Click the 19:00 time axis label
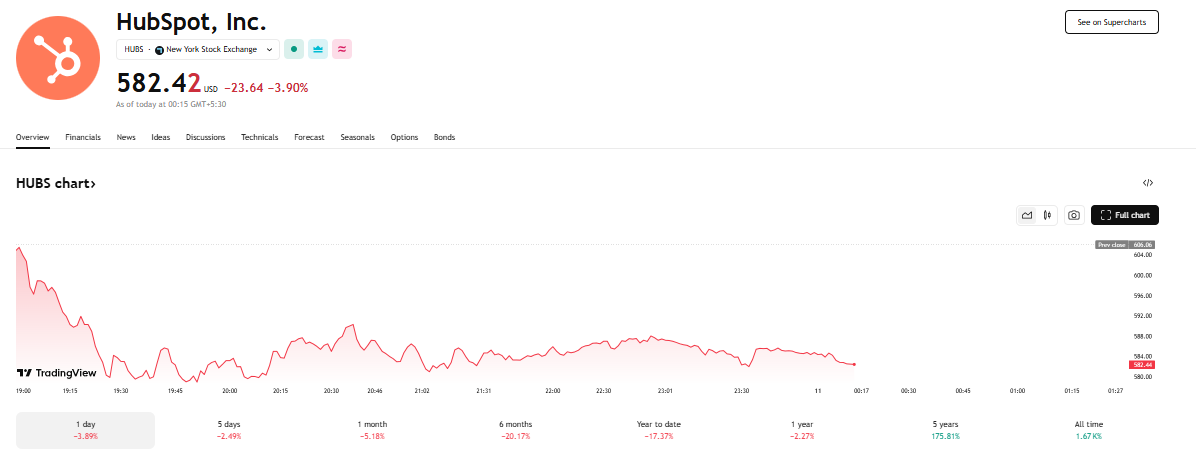The image size is (1196, 459). [x=24, y=390]
